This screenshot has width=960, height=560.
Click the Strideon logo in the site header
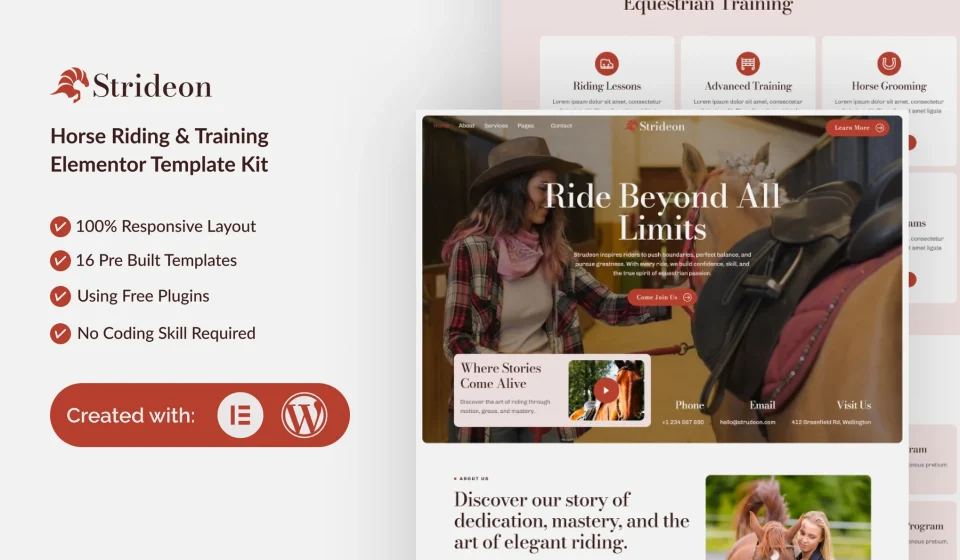[x=655, y=126]
